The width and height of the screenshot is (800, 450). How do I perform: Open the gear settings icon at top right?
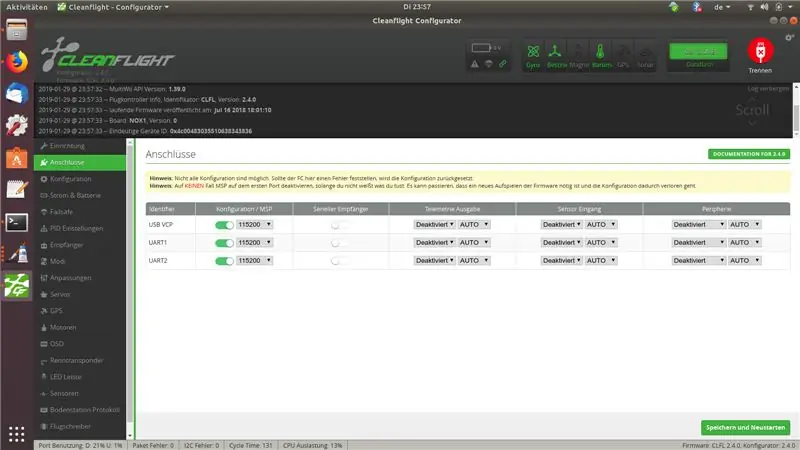click(789, 38)
